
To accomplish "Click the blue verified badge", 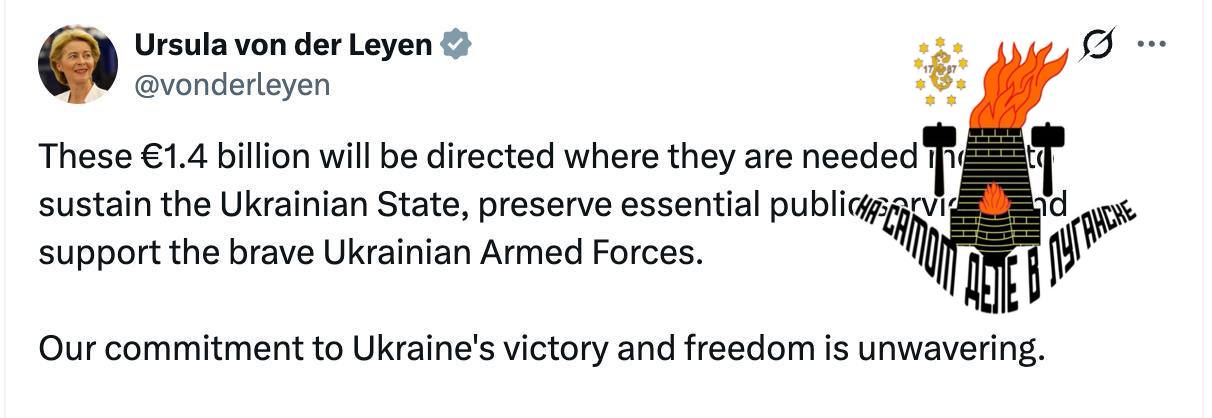I will tap(458, 45).
